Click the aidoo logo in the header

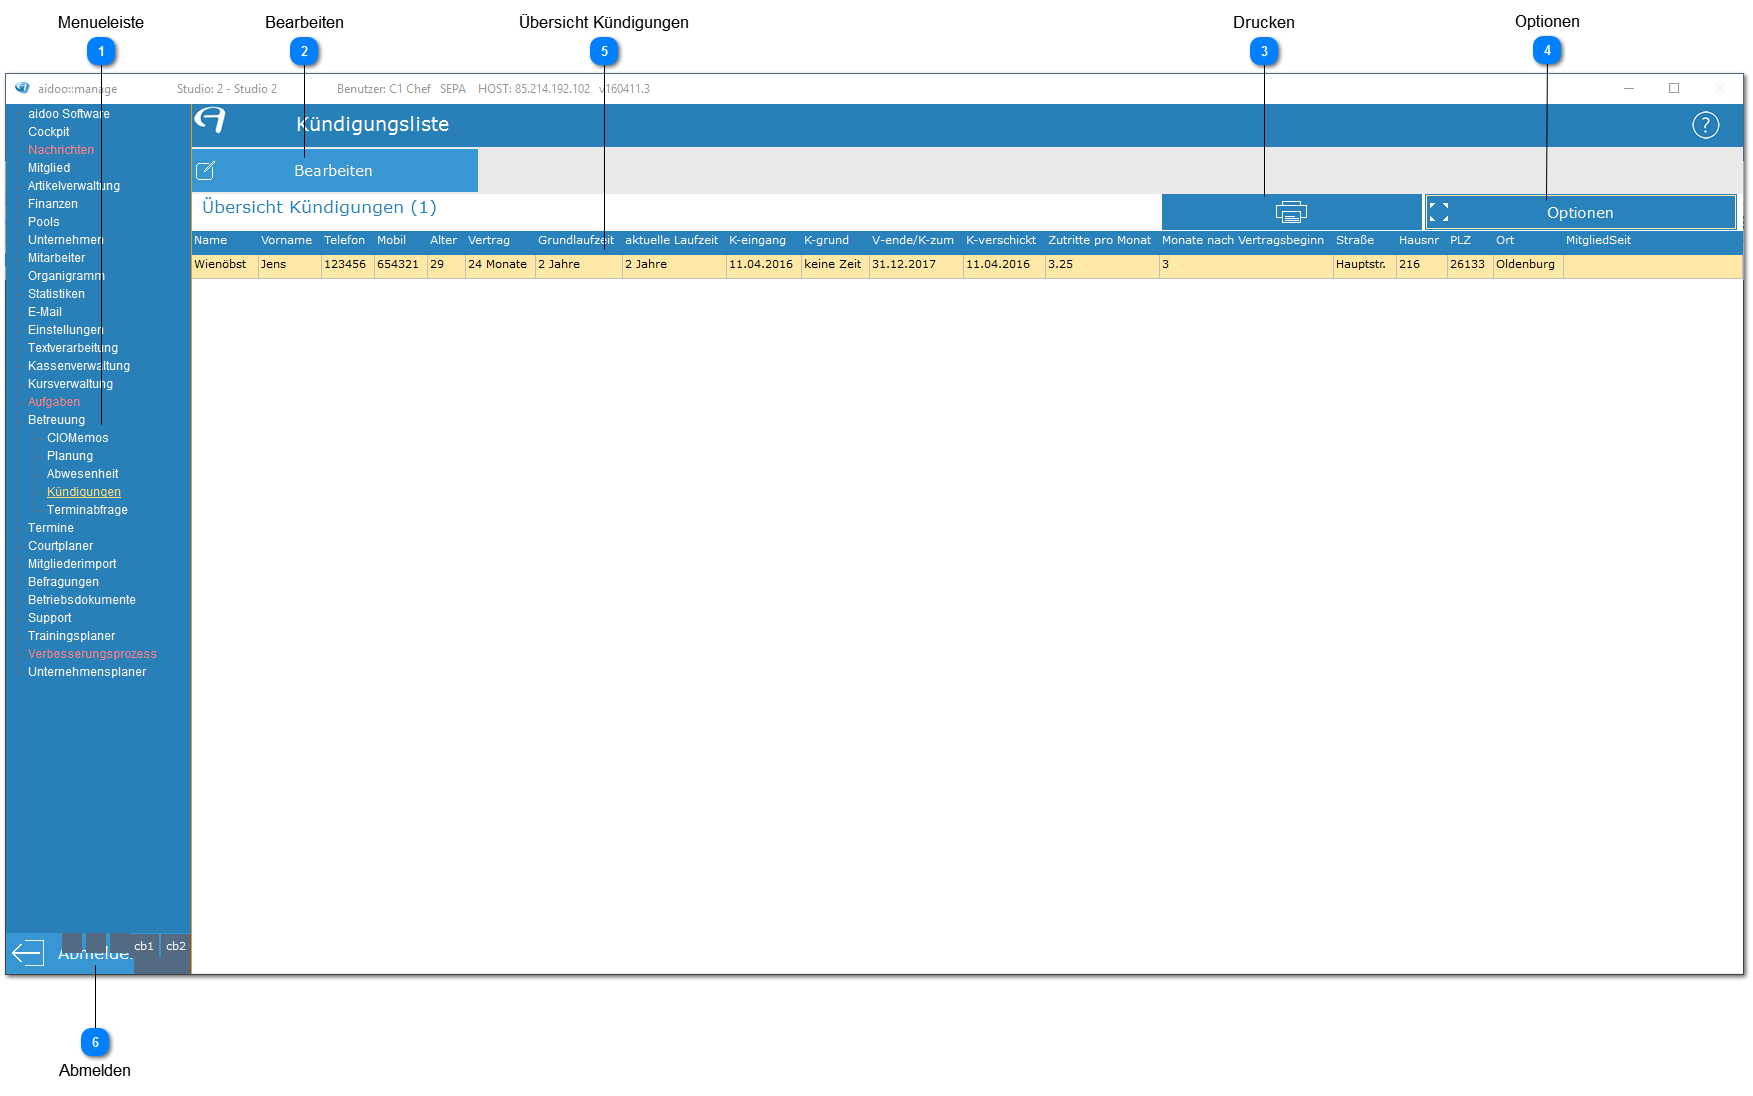coord(210,121)
